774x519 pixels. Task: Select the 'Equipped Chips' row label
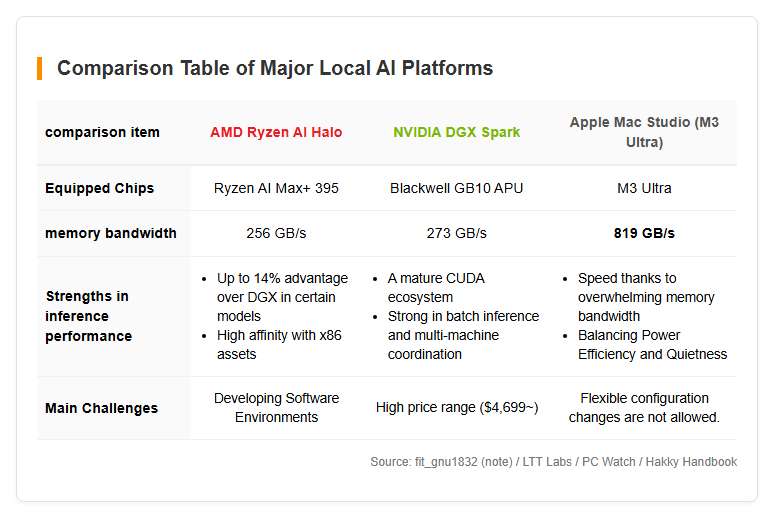point(99,188)
